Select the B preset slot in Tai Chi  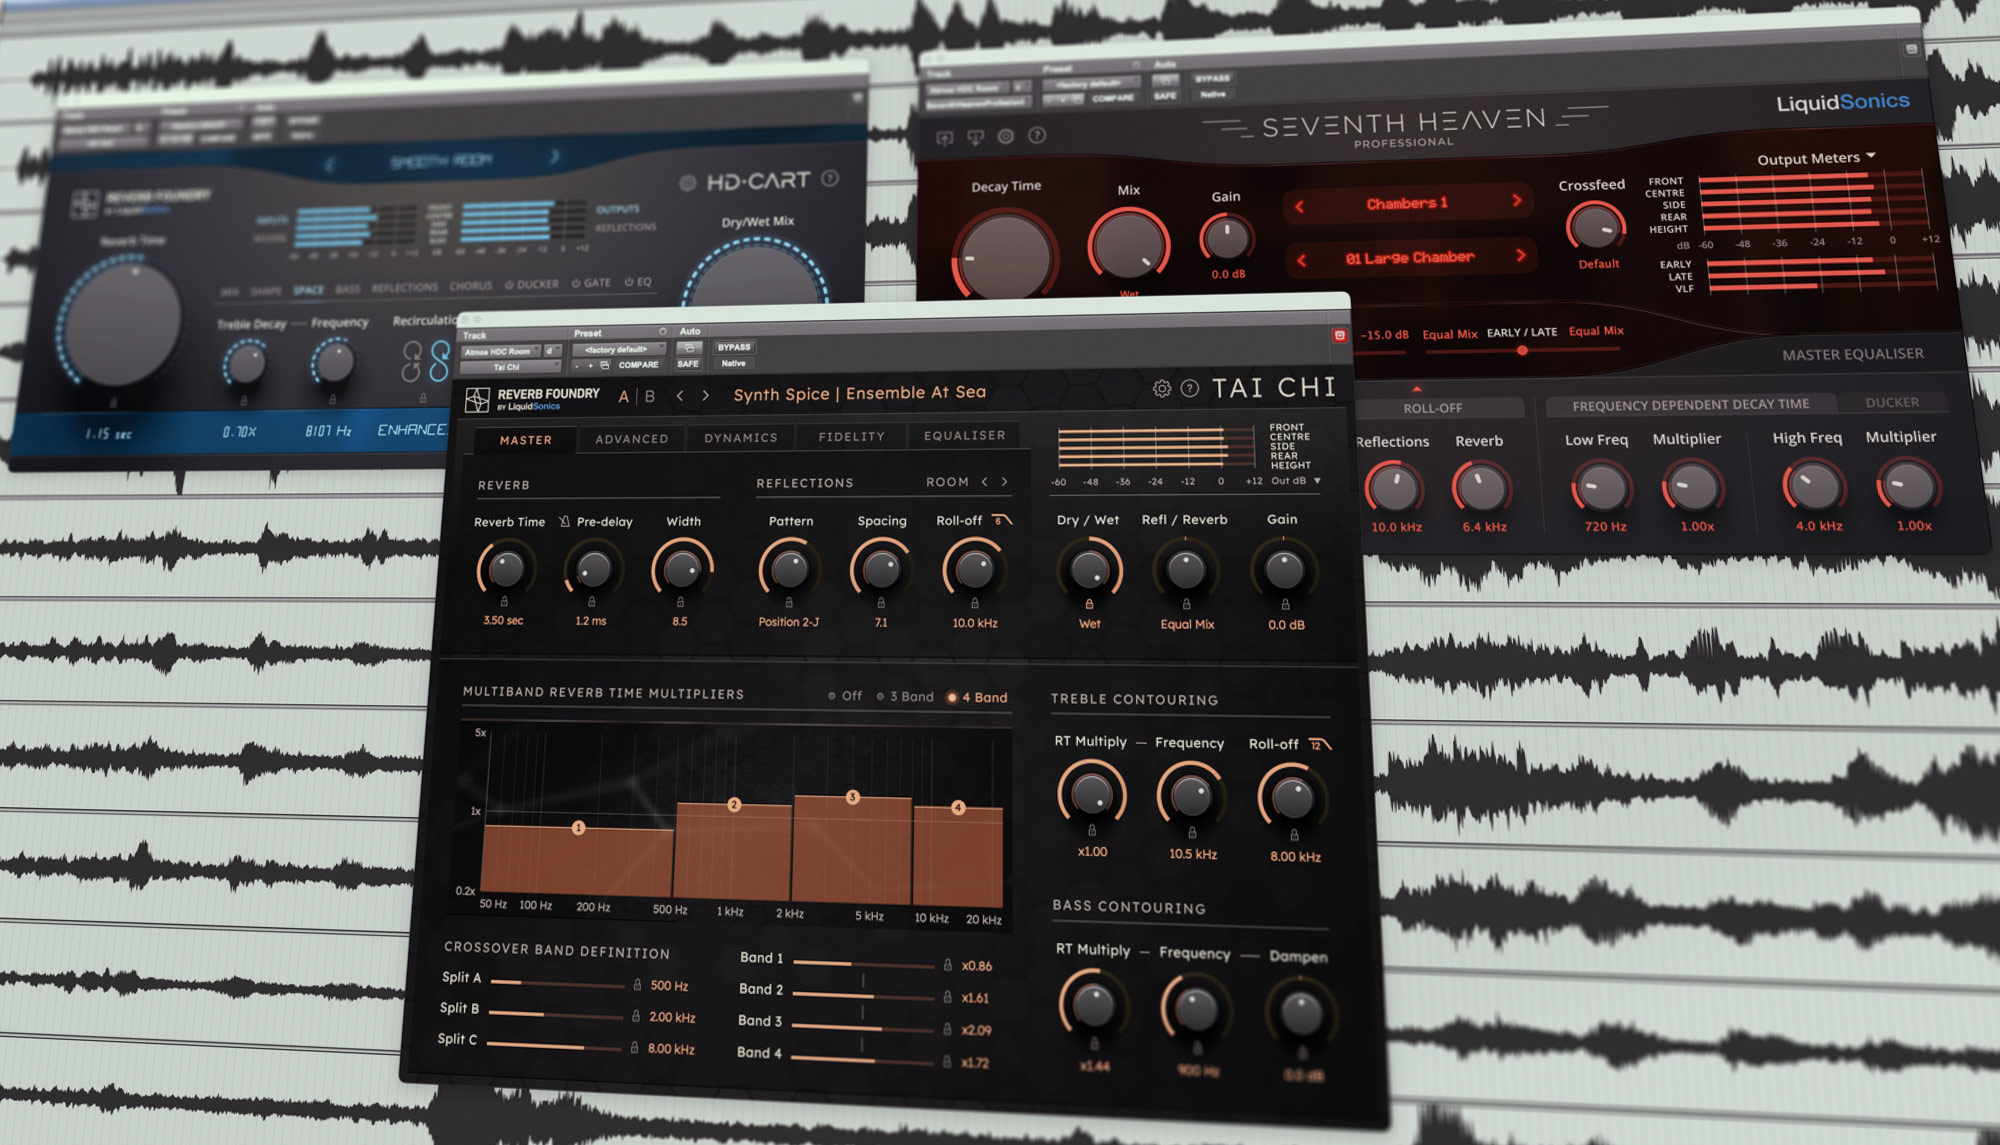click(649, 396)
